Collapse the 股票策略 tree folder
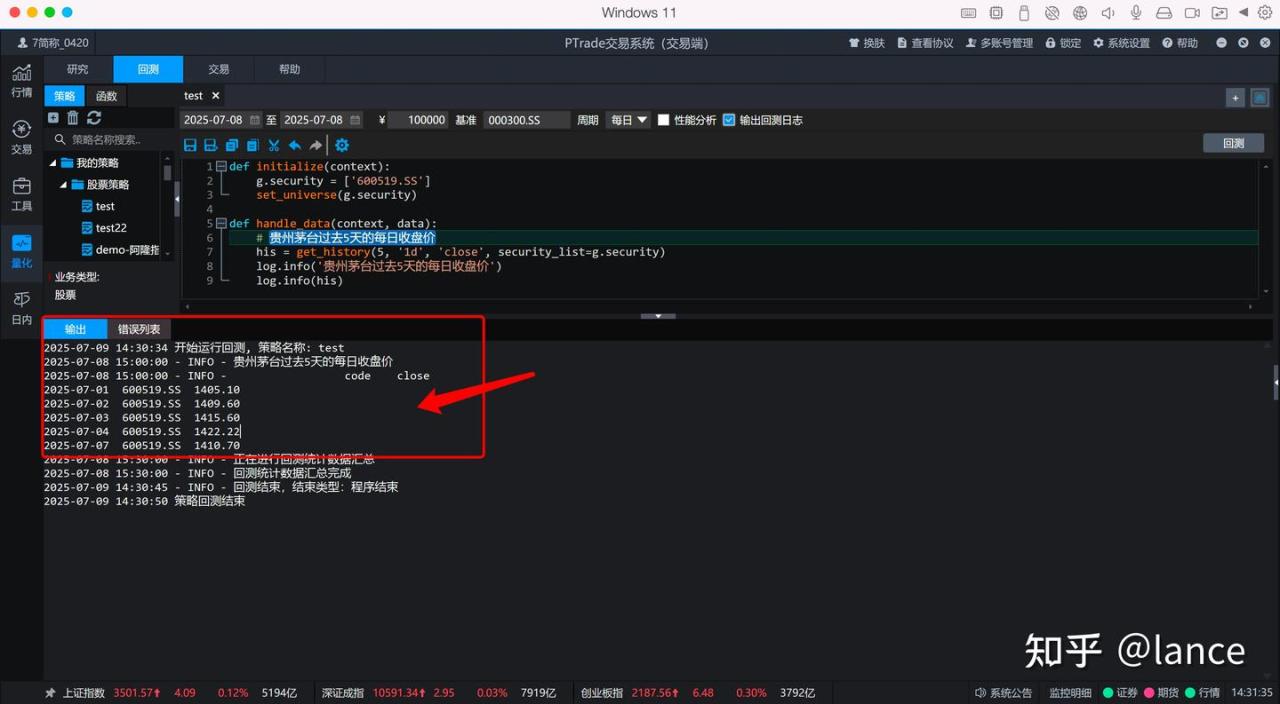 63,185
